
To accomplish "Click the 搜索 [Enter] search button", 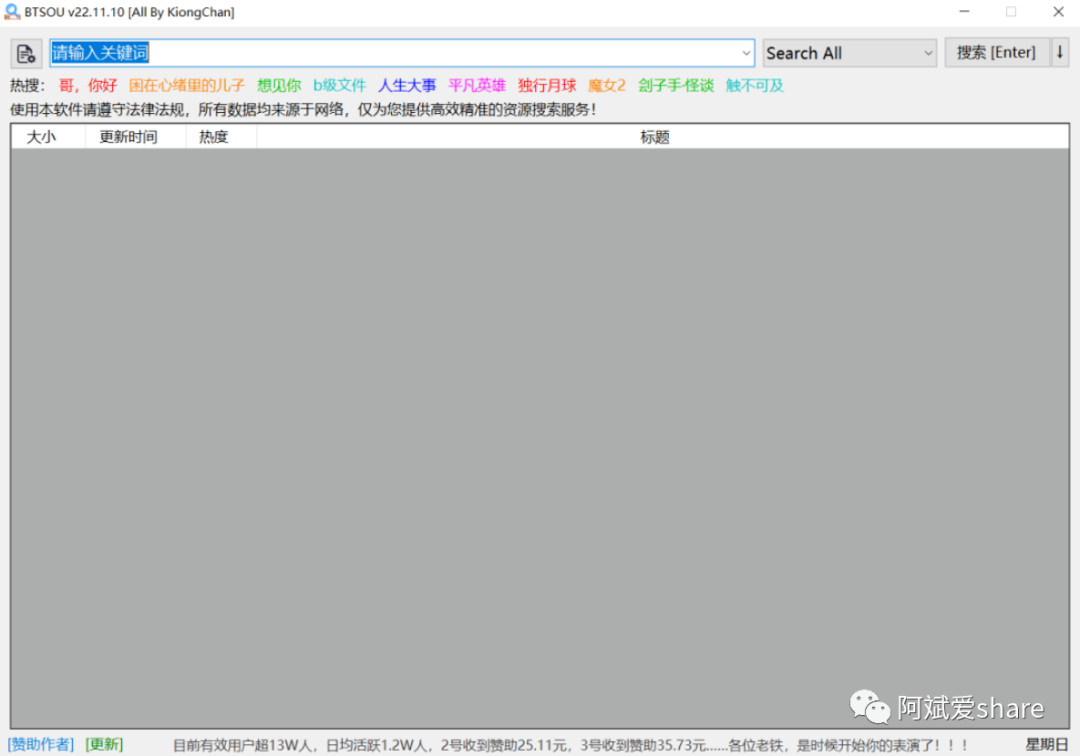I will [996, 52].
